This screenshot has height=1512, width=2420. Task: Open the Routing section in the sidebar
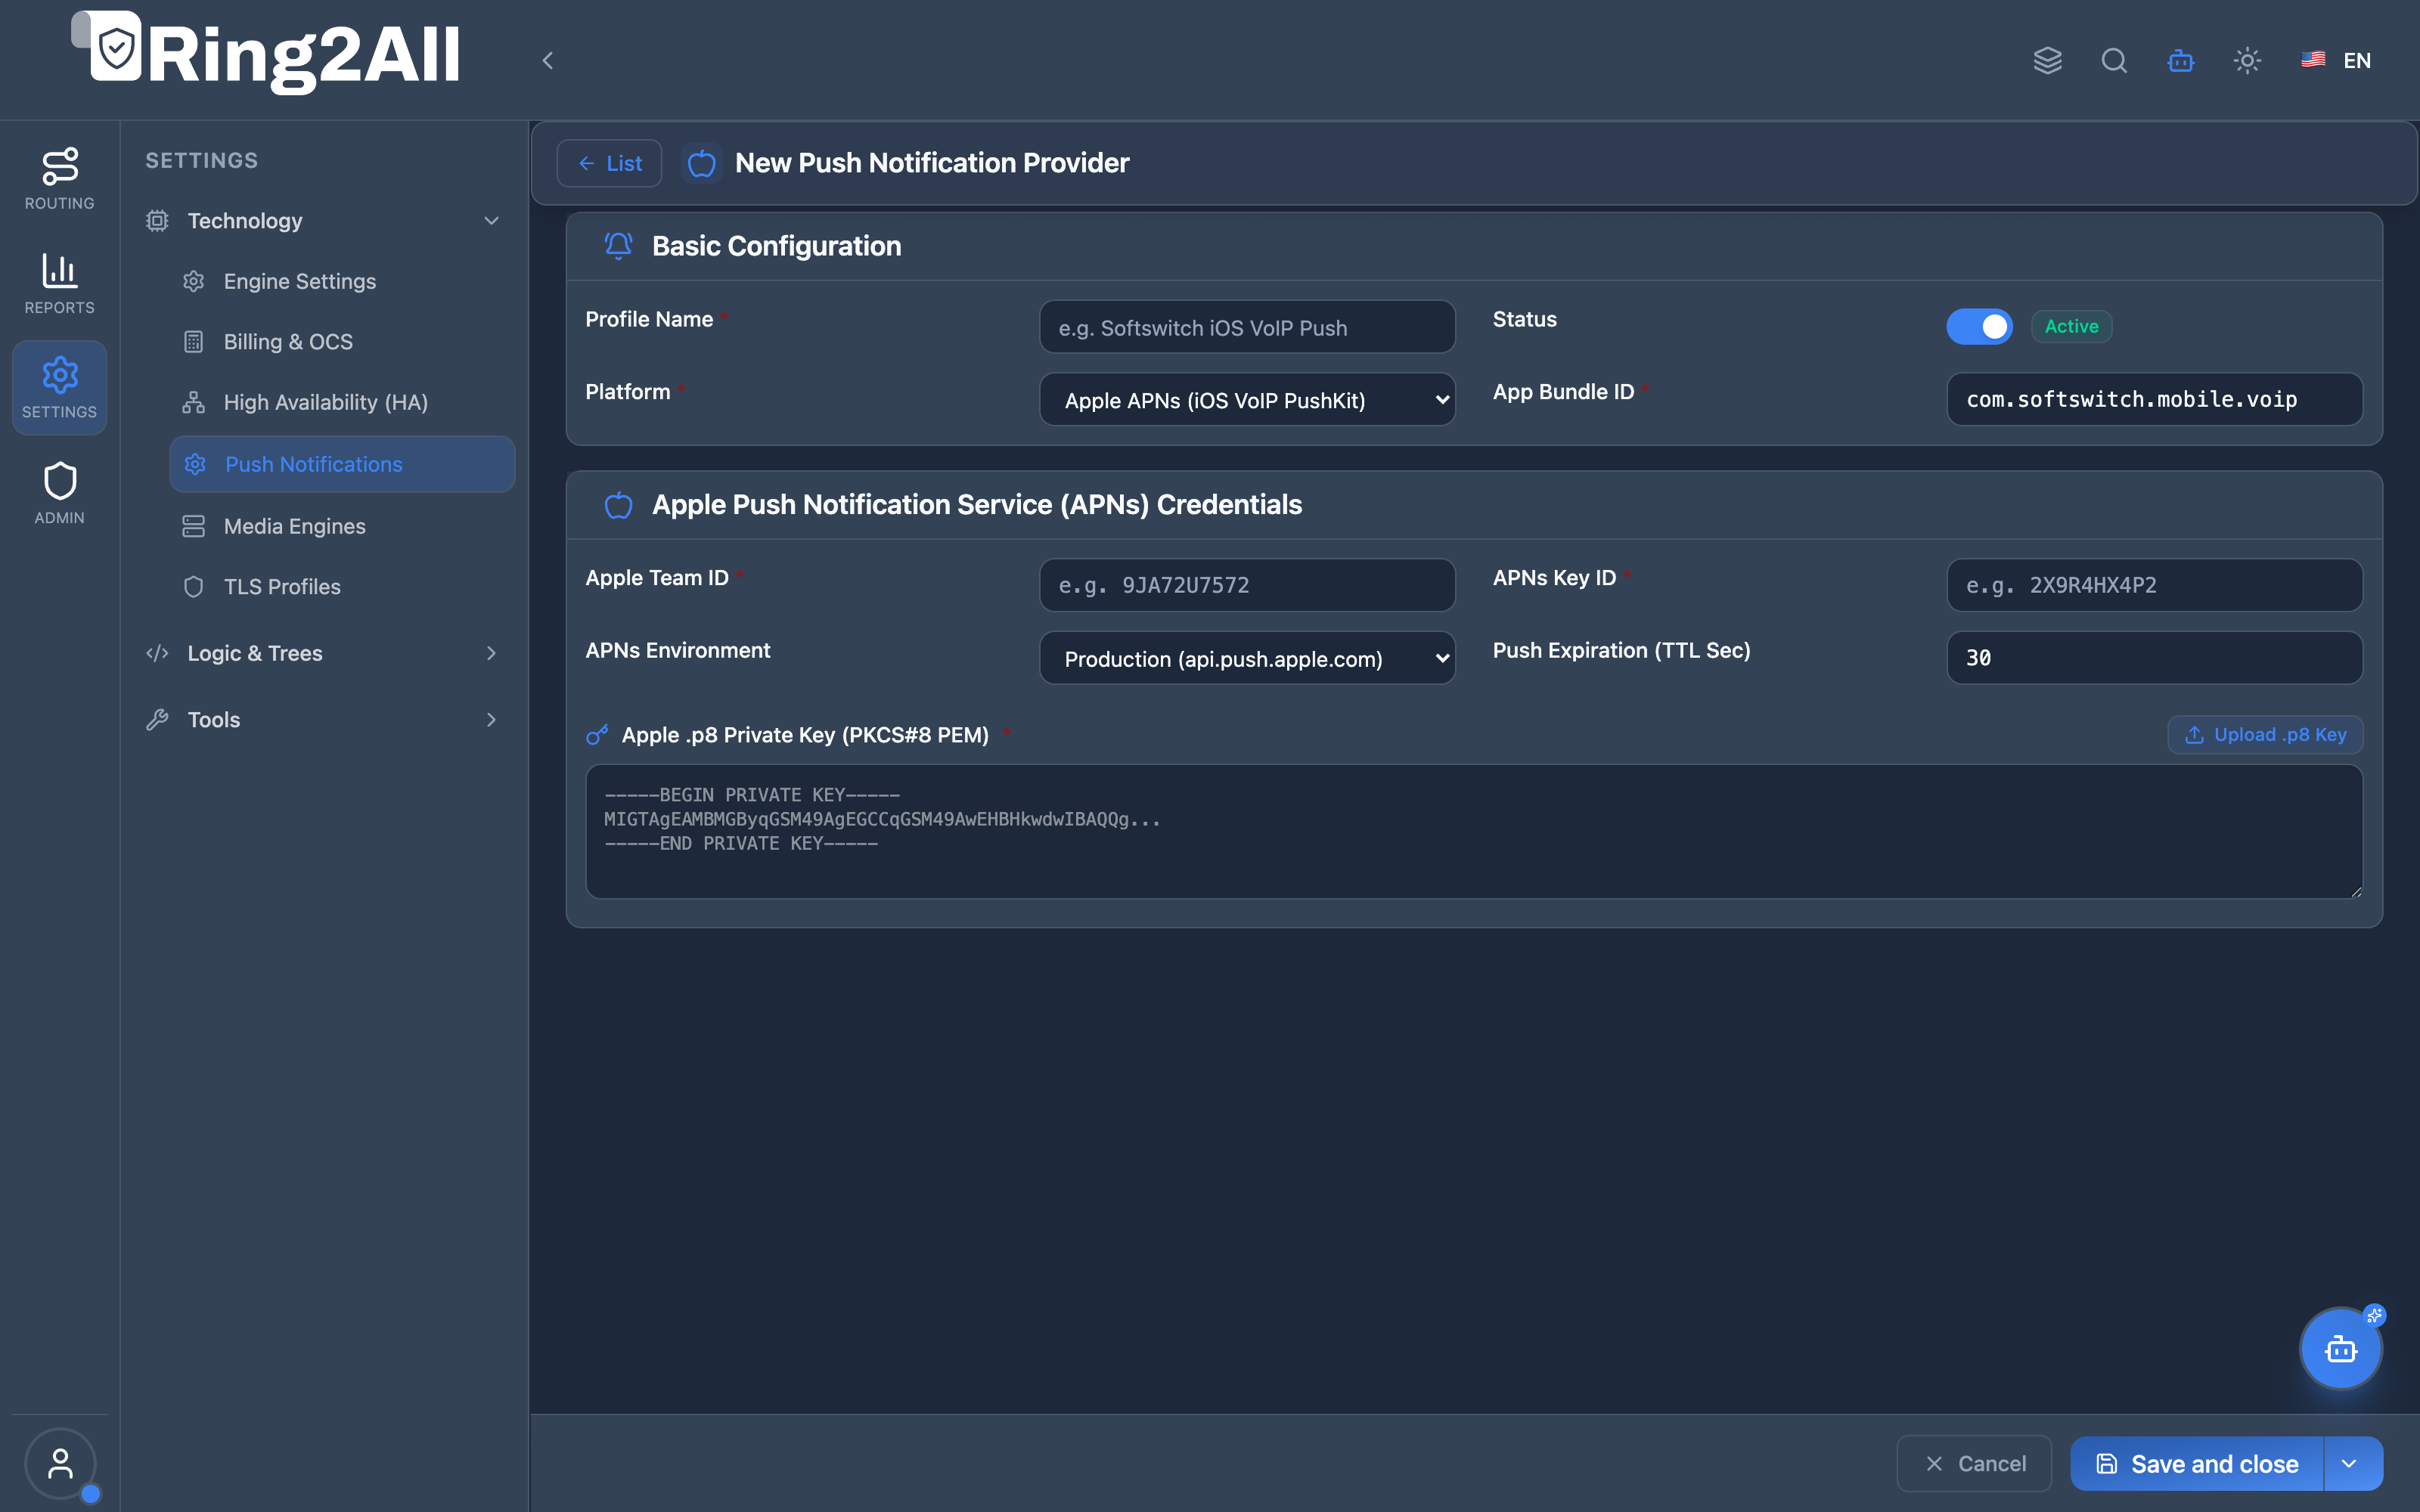pos(59,179)
